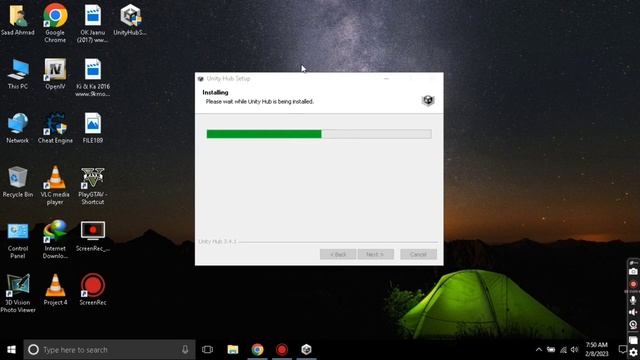Image resolution: width=640 pixels, height=360 pixels.
Task: Open the 7:50 AM clock and date
Action: pyautogui.click(x=597, y=350)
